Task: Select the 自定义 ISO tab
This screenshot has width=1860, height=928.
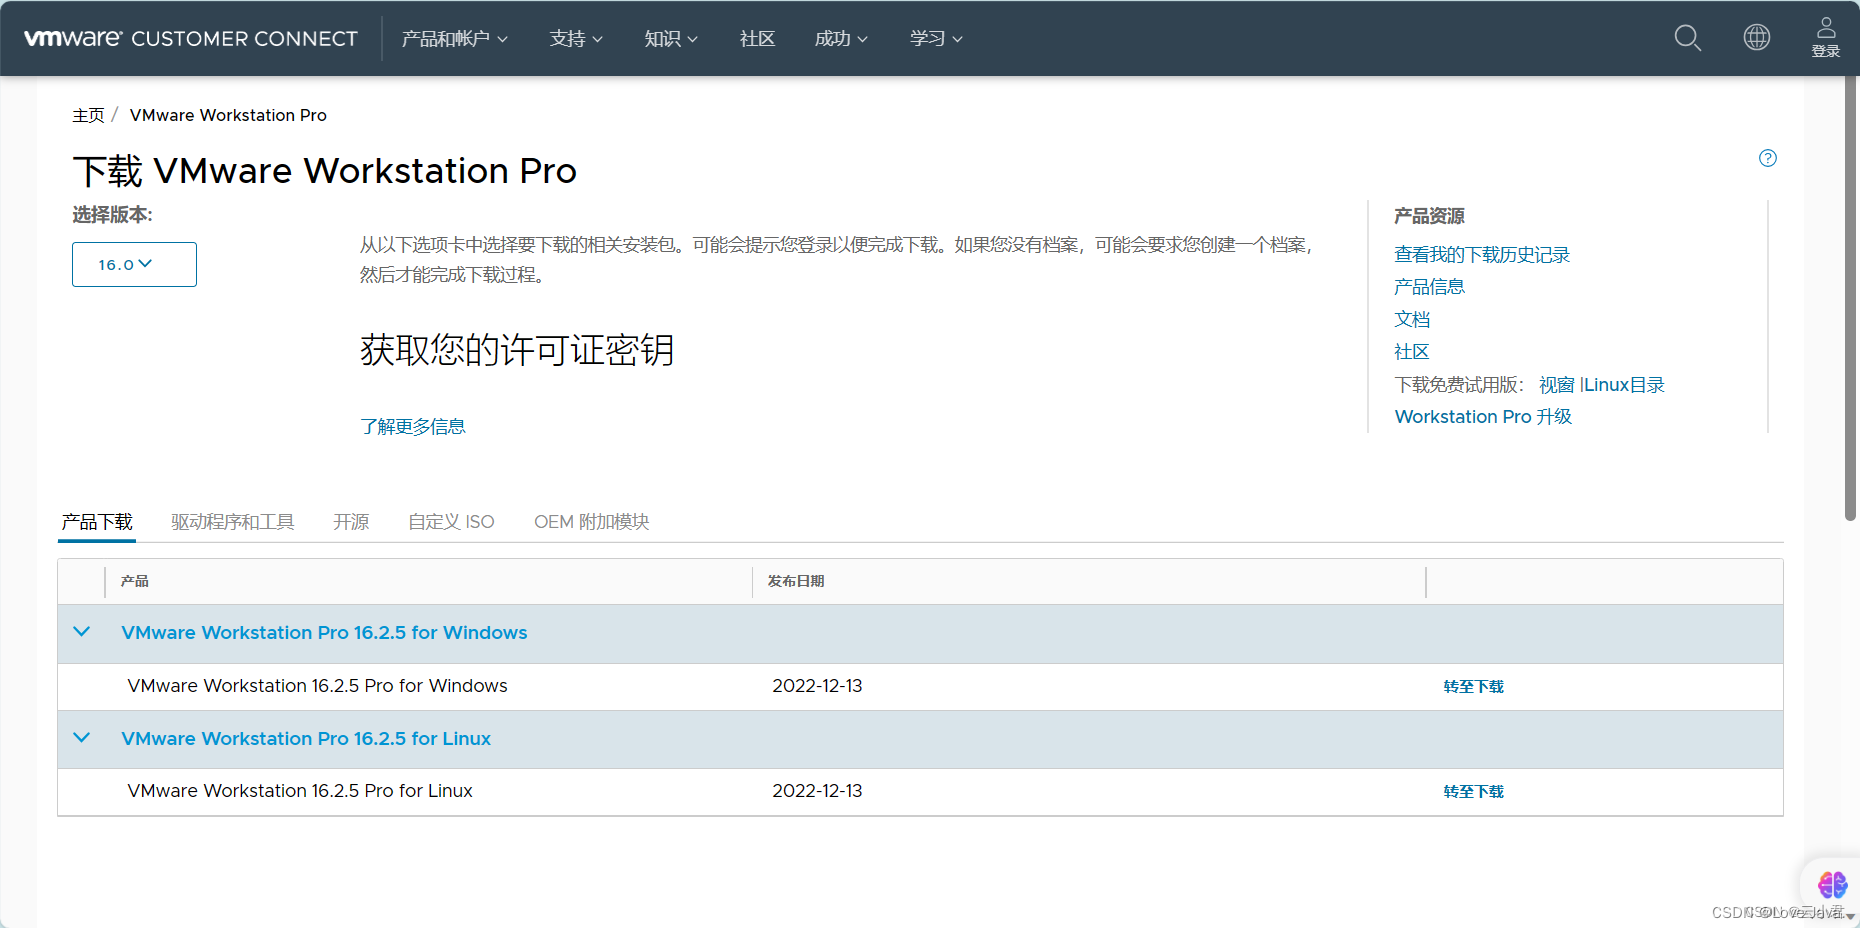Action: pyautogui.click(x=451, y=522)
